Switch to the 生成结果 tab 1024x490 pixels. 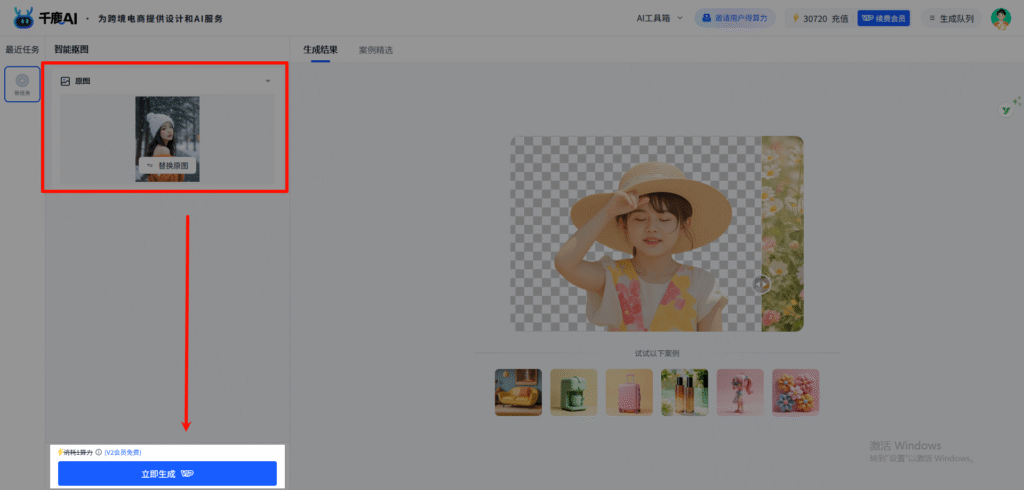320,49
